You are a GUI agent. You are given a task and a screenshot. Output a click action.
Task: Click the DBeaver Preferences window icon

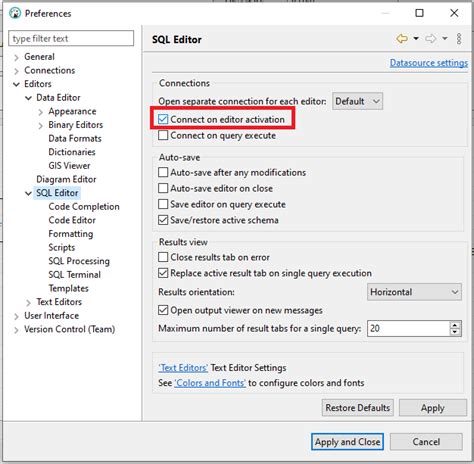tap(15, 13)
